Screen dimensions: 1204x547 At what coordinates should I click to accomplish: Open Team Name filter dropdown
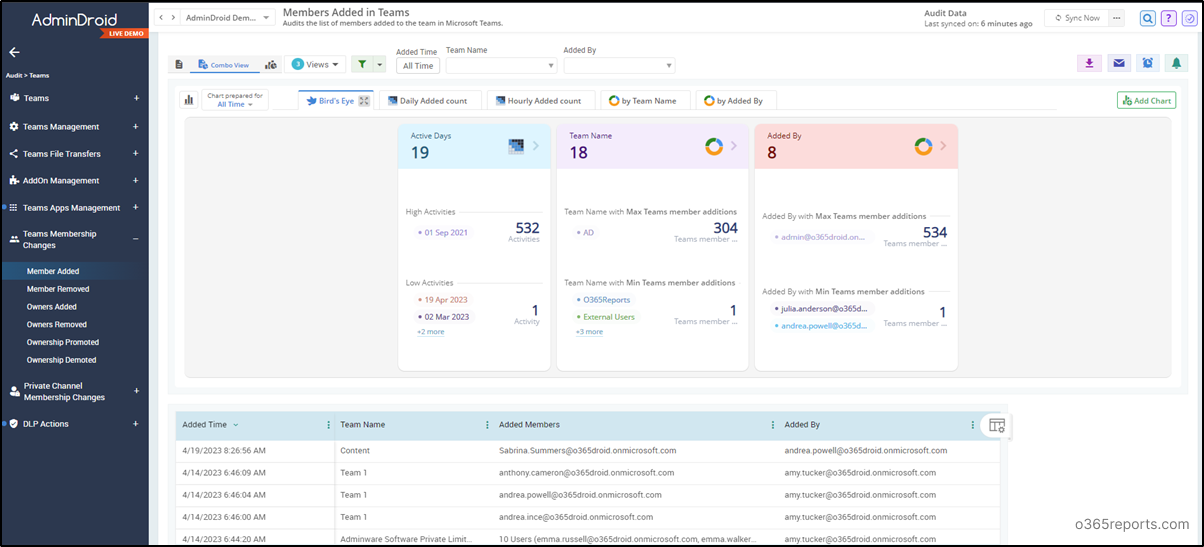point(501,65)
